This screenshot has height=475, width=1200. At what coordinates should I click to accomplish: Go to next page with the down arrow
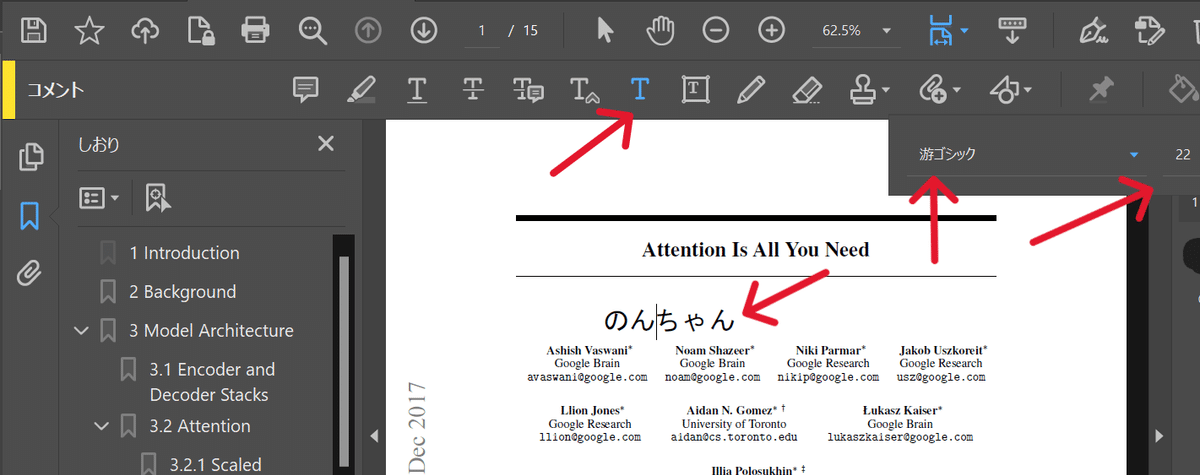point(423,31)
